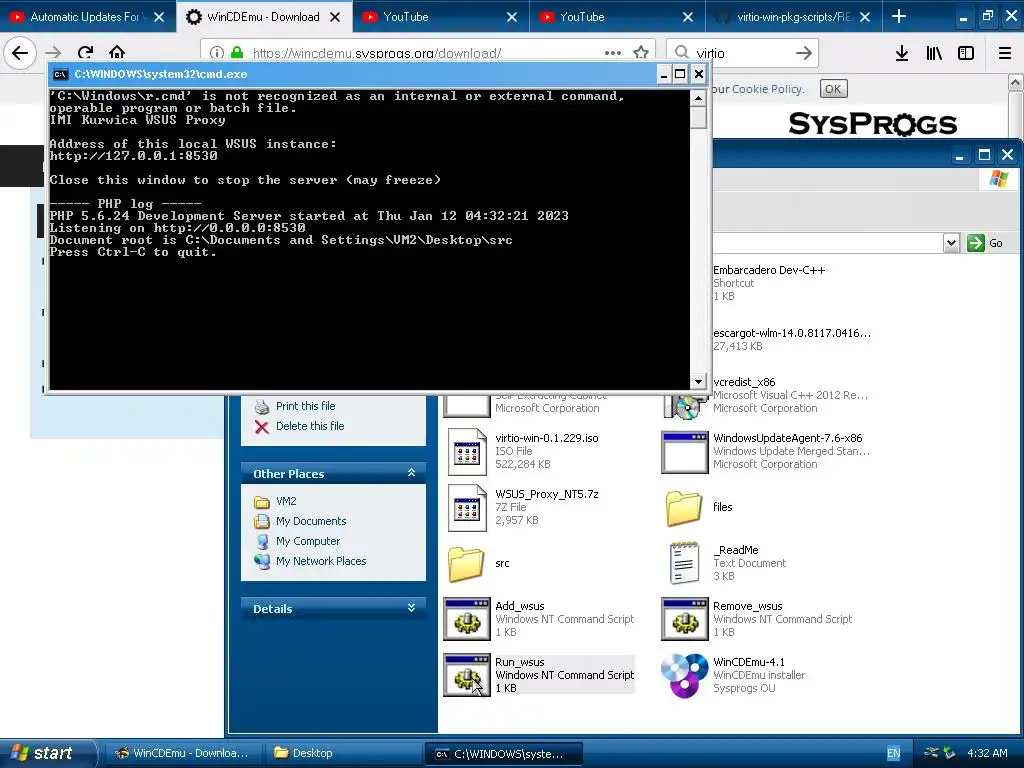Click the Delete this file red X icon
1024x768 pixels.
point(262,426)
